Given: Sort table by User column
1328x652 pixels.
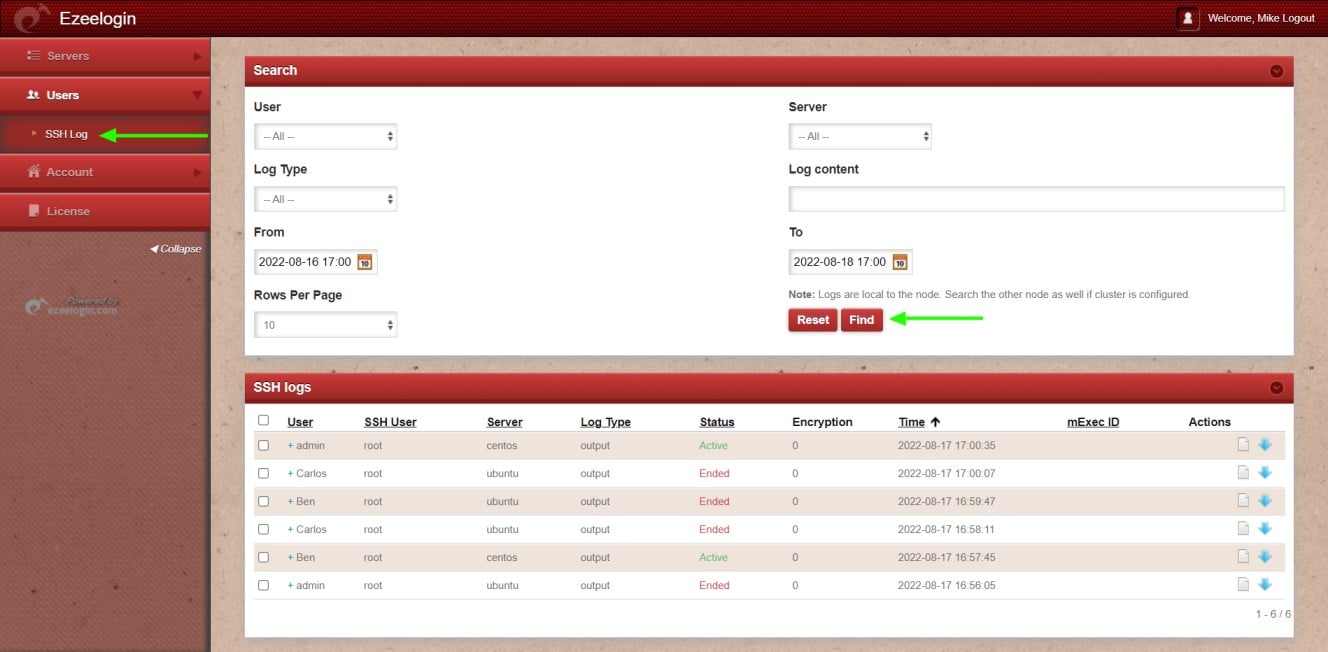Looking at the screenshot, I should 300,422.
